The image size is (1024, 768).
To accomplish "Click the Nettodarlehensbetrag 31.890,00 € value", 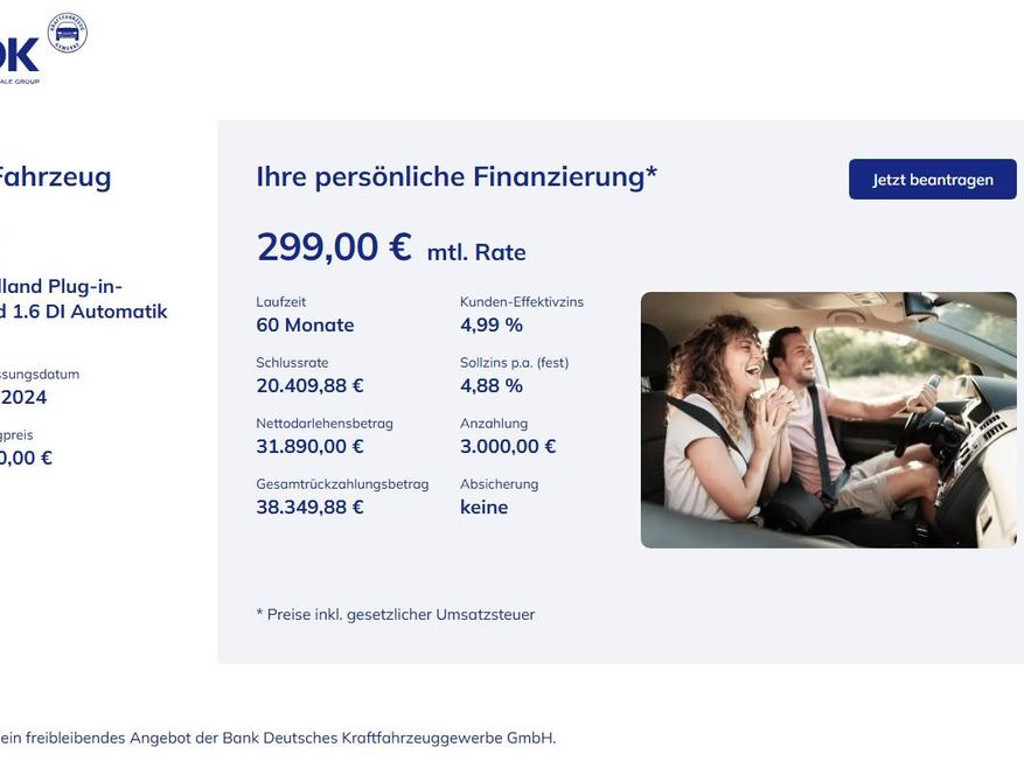I will (x=310, y=447).
